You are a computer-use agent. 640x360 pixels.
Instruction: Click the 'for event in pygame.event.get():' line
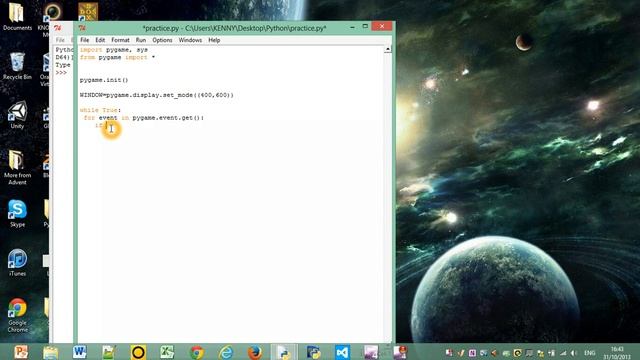tap(143, 118)
